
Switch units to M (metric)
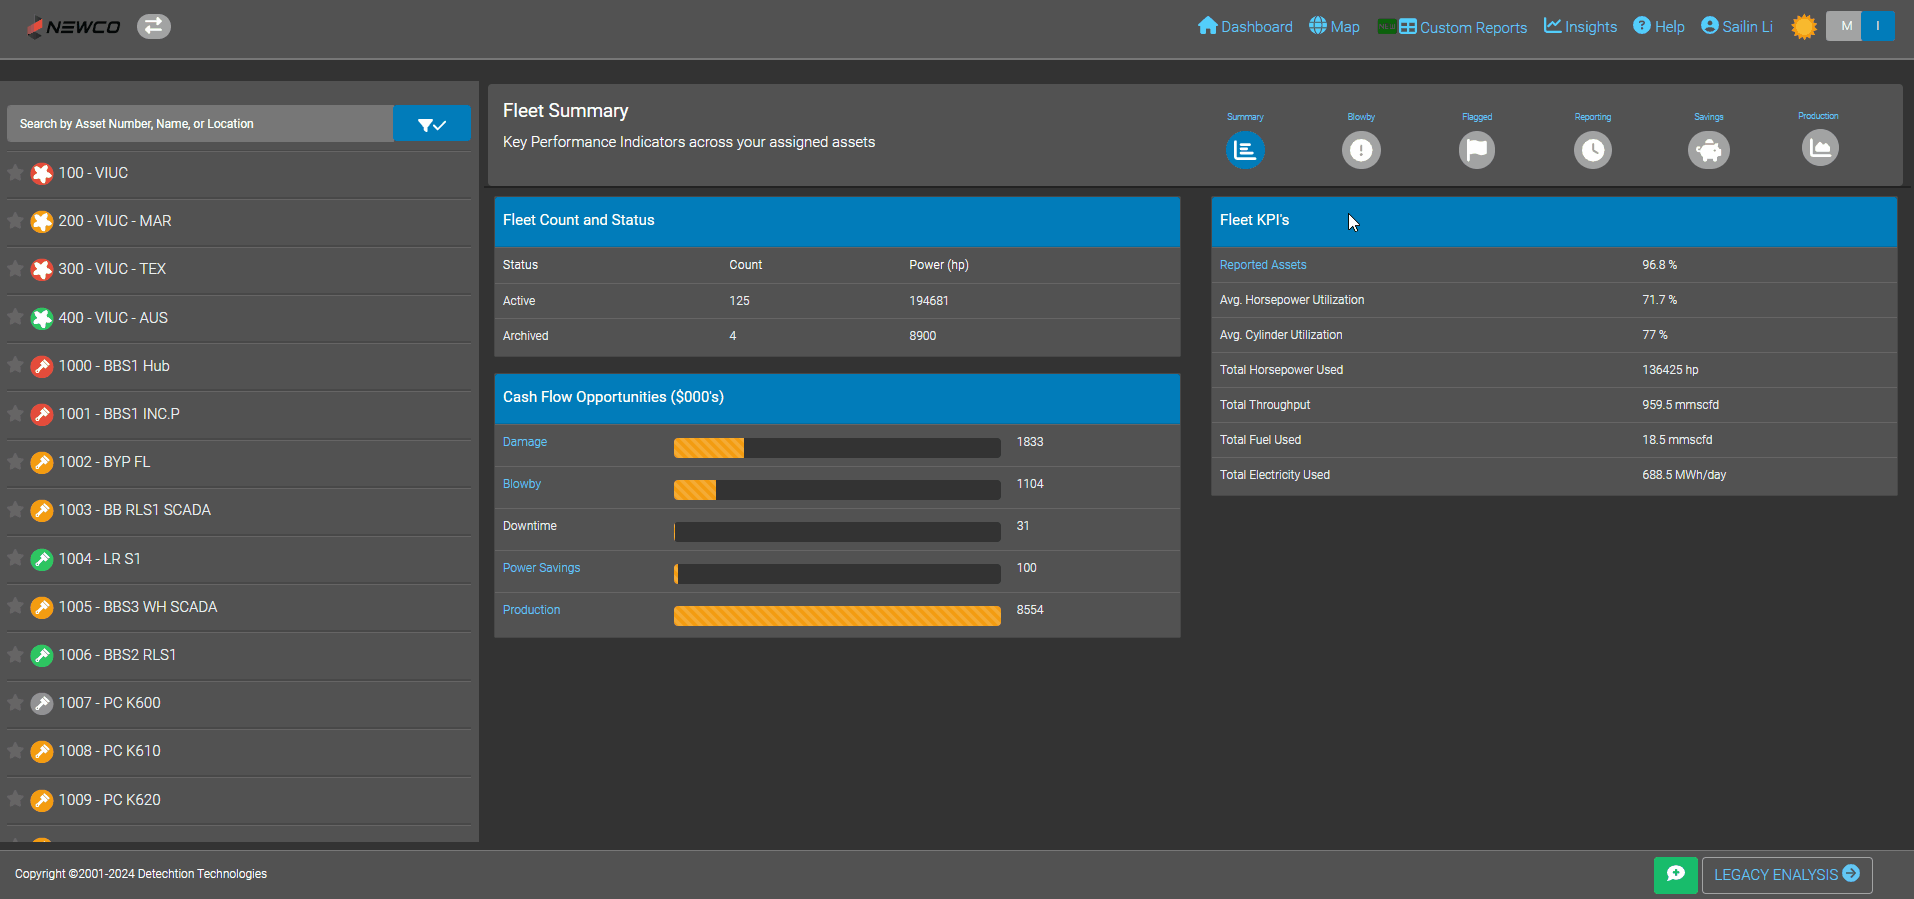pyautogui.click(x=1844, y=26)
